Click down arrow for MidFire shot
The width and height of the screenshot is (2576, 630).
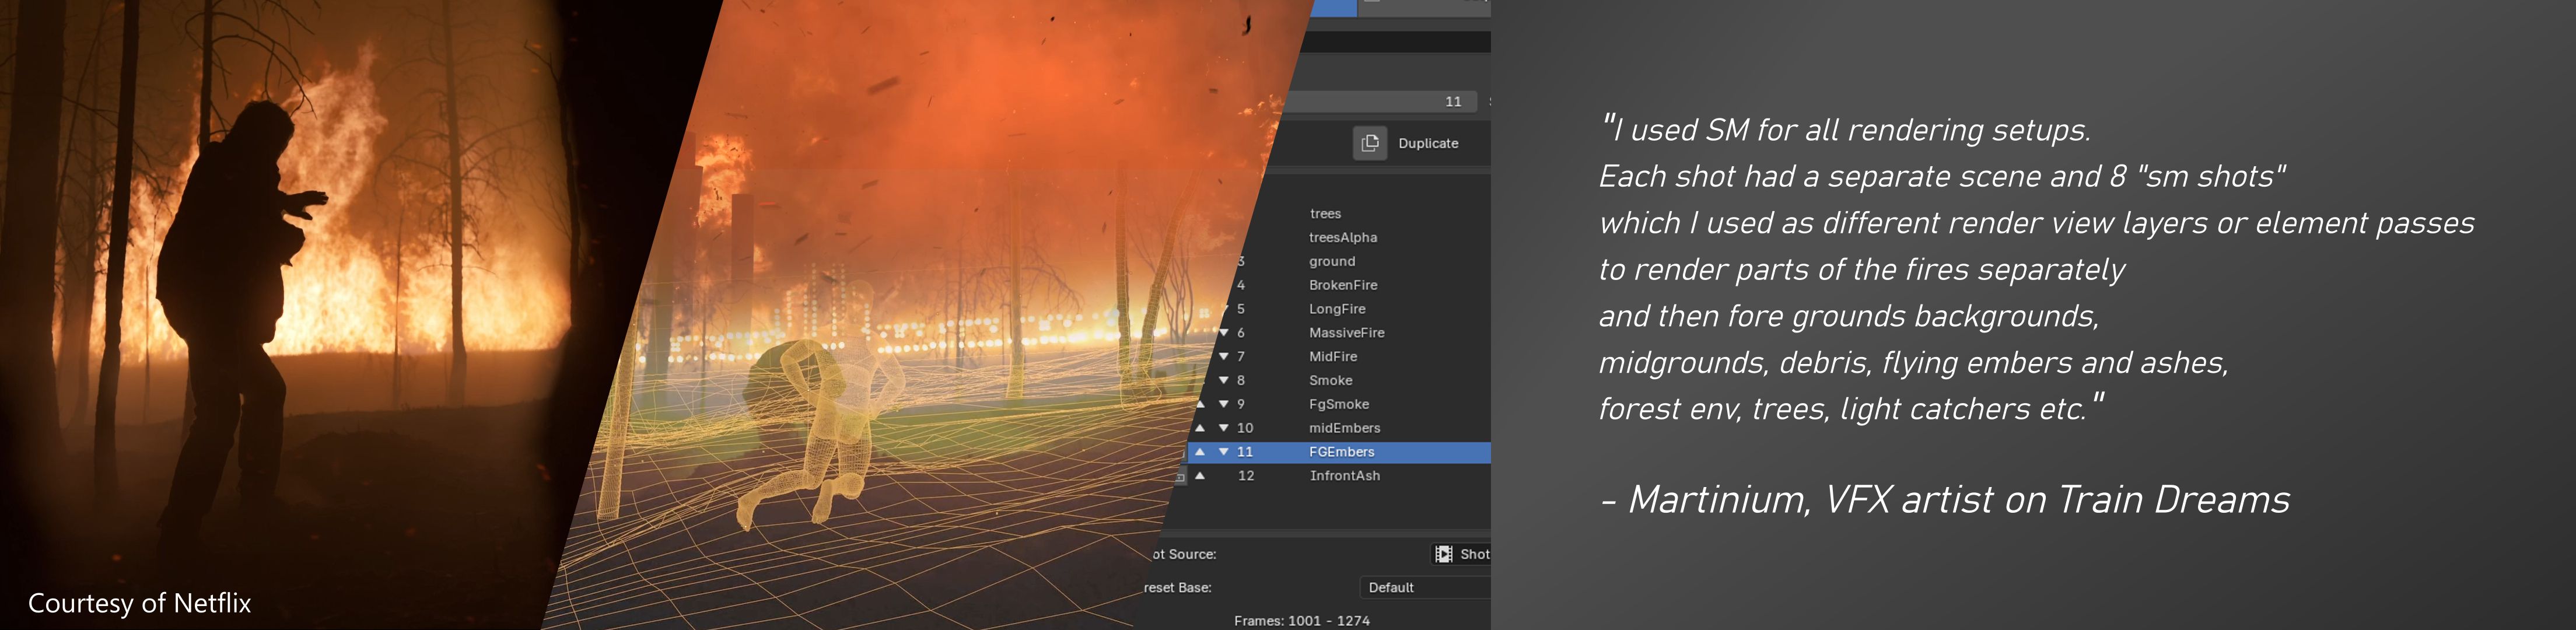coord(1223,356)
